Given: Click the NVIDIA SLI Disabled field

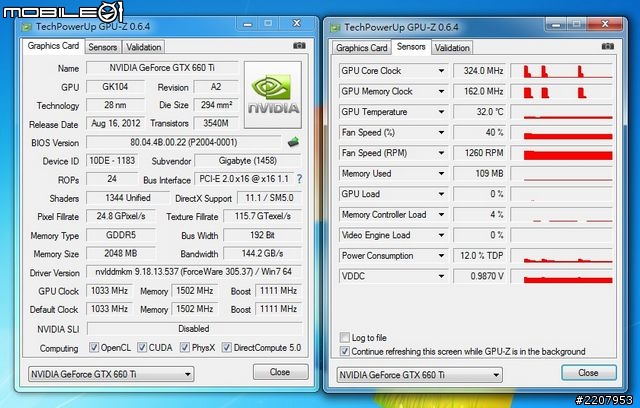Looking at the screenshot, I should 194,329.
